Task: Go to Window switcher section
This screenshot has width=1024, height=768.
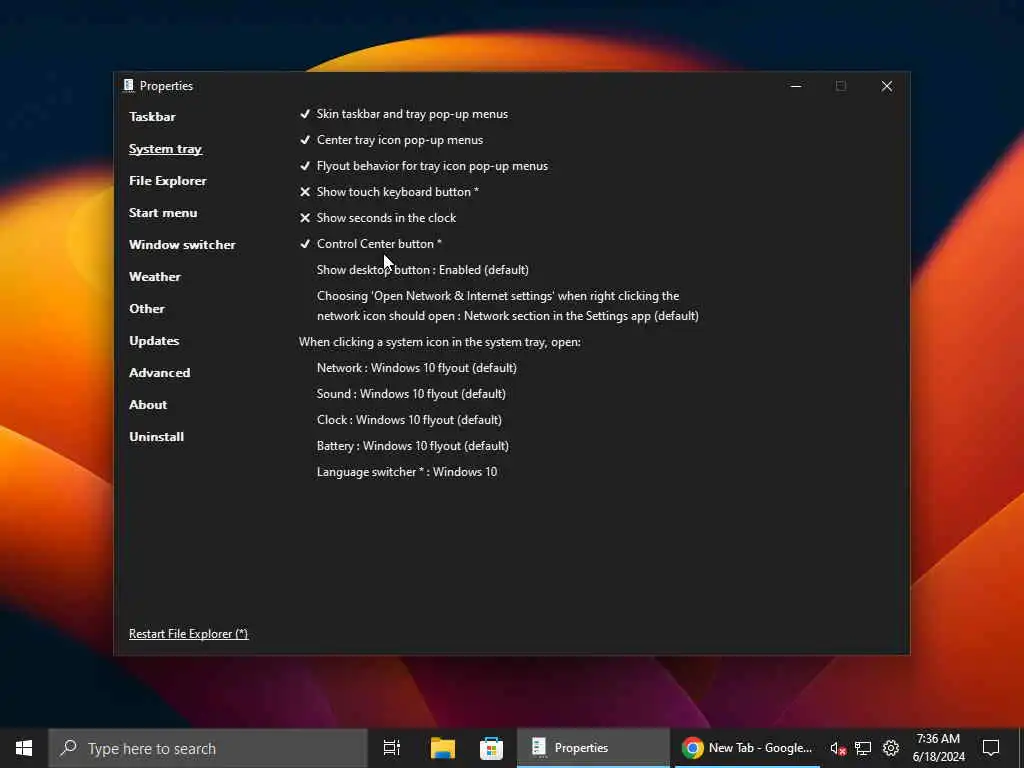Action: (x=182, y=245)
